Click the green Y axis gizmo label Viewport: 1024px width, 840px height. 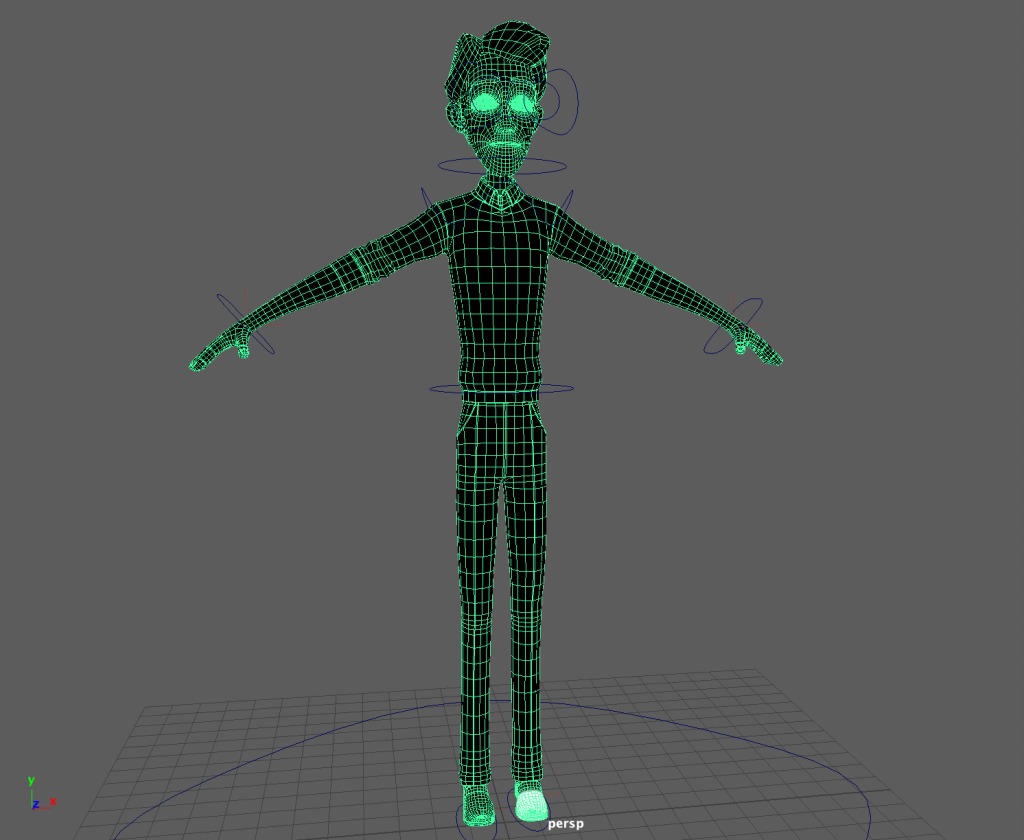pyautogui.click(x=31, y=780)
